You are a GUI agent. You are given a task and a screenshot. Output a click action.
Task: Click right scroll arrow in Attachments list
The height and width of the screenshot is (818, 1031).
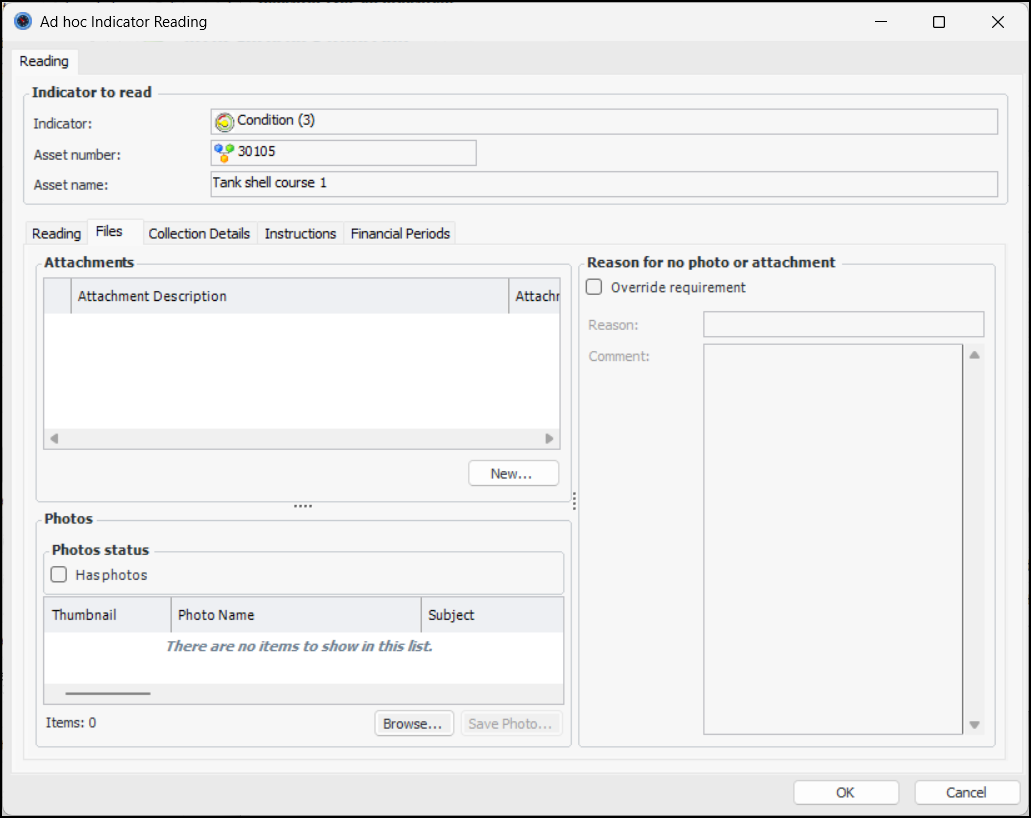point(549,439)
